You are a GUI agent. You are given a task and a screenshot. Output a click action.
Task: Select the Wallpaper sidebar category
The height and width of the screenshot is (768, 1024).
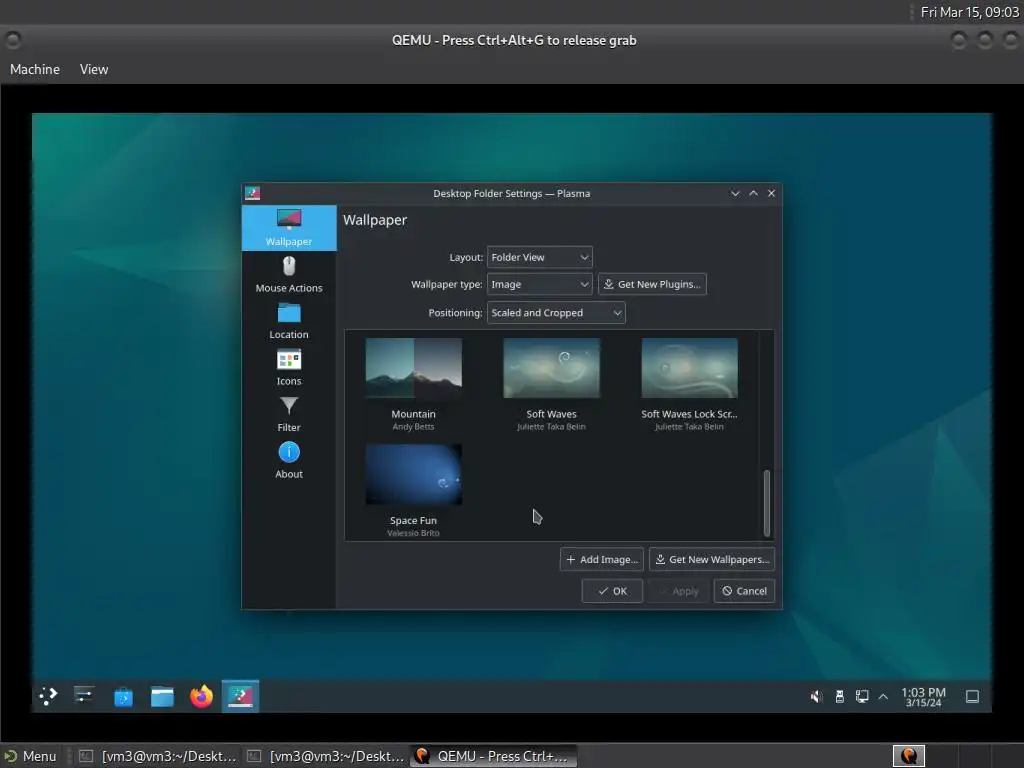coord(289,228)
